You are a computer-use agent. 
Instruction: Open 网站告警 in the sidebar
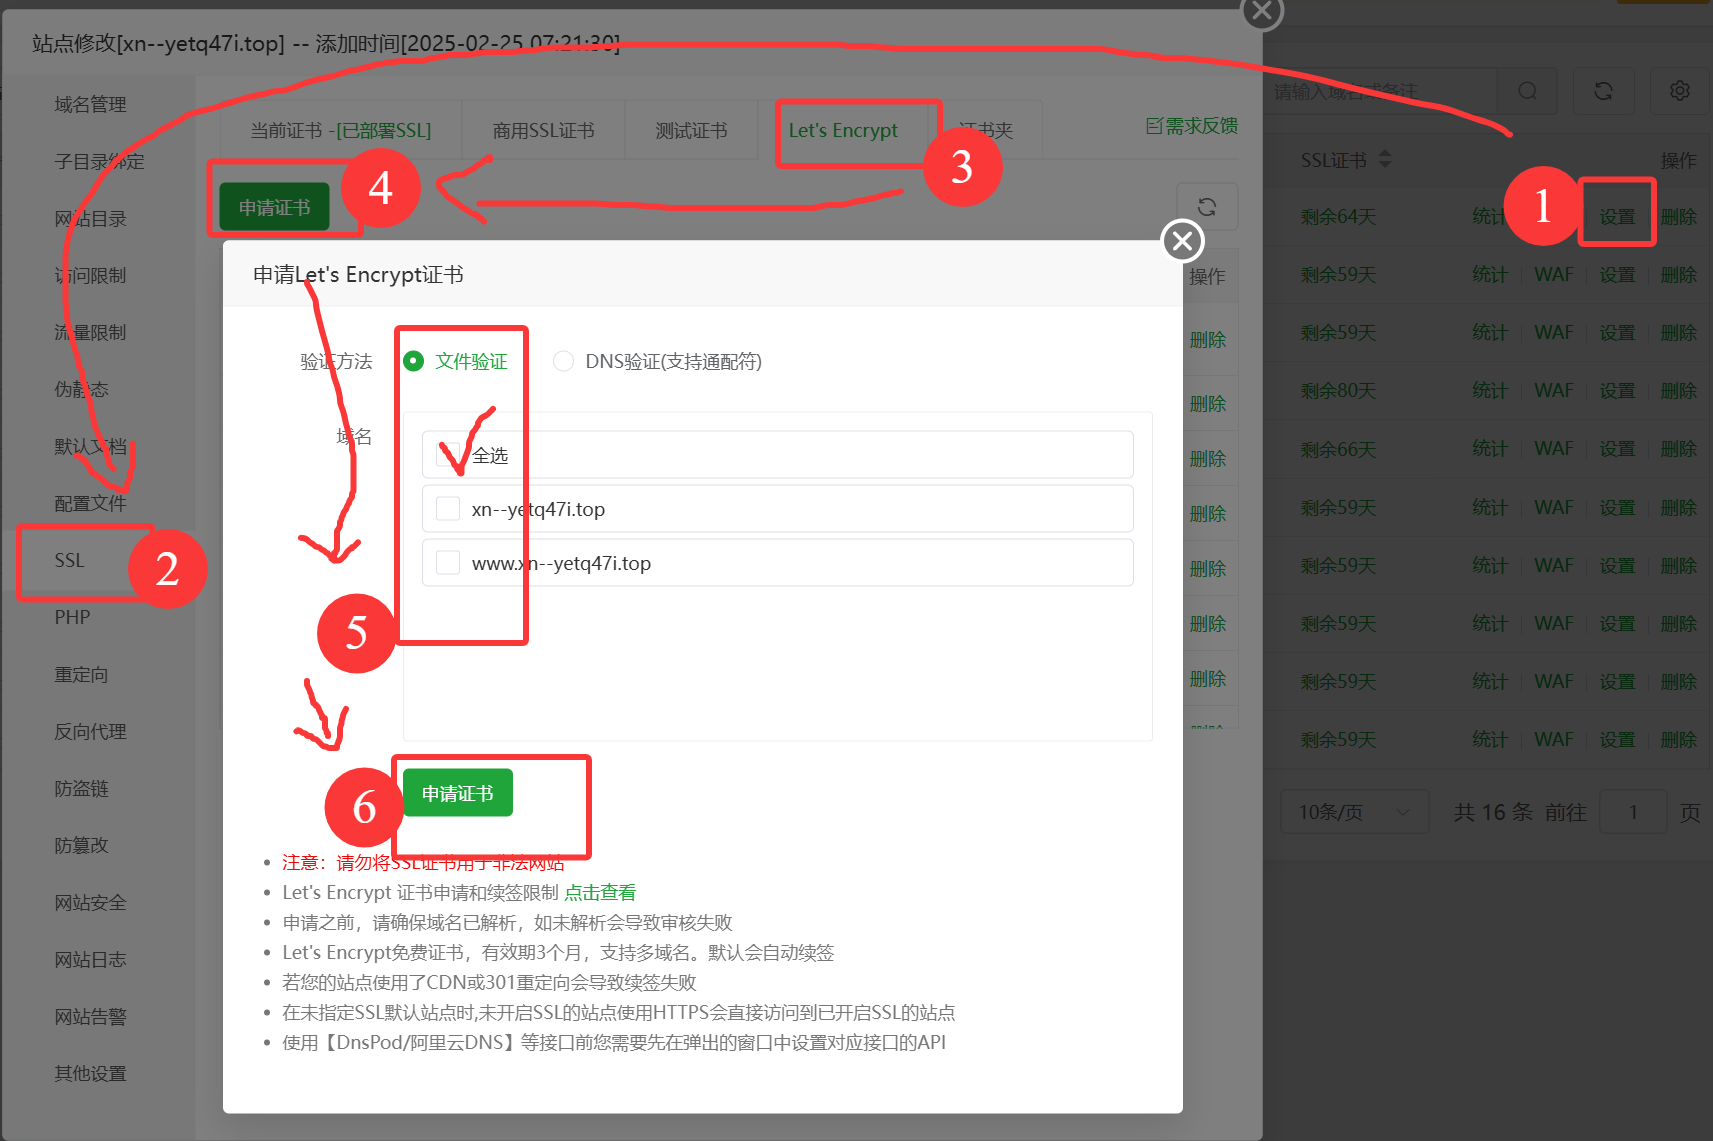[x=90, y=1016]
